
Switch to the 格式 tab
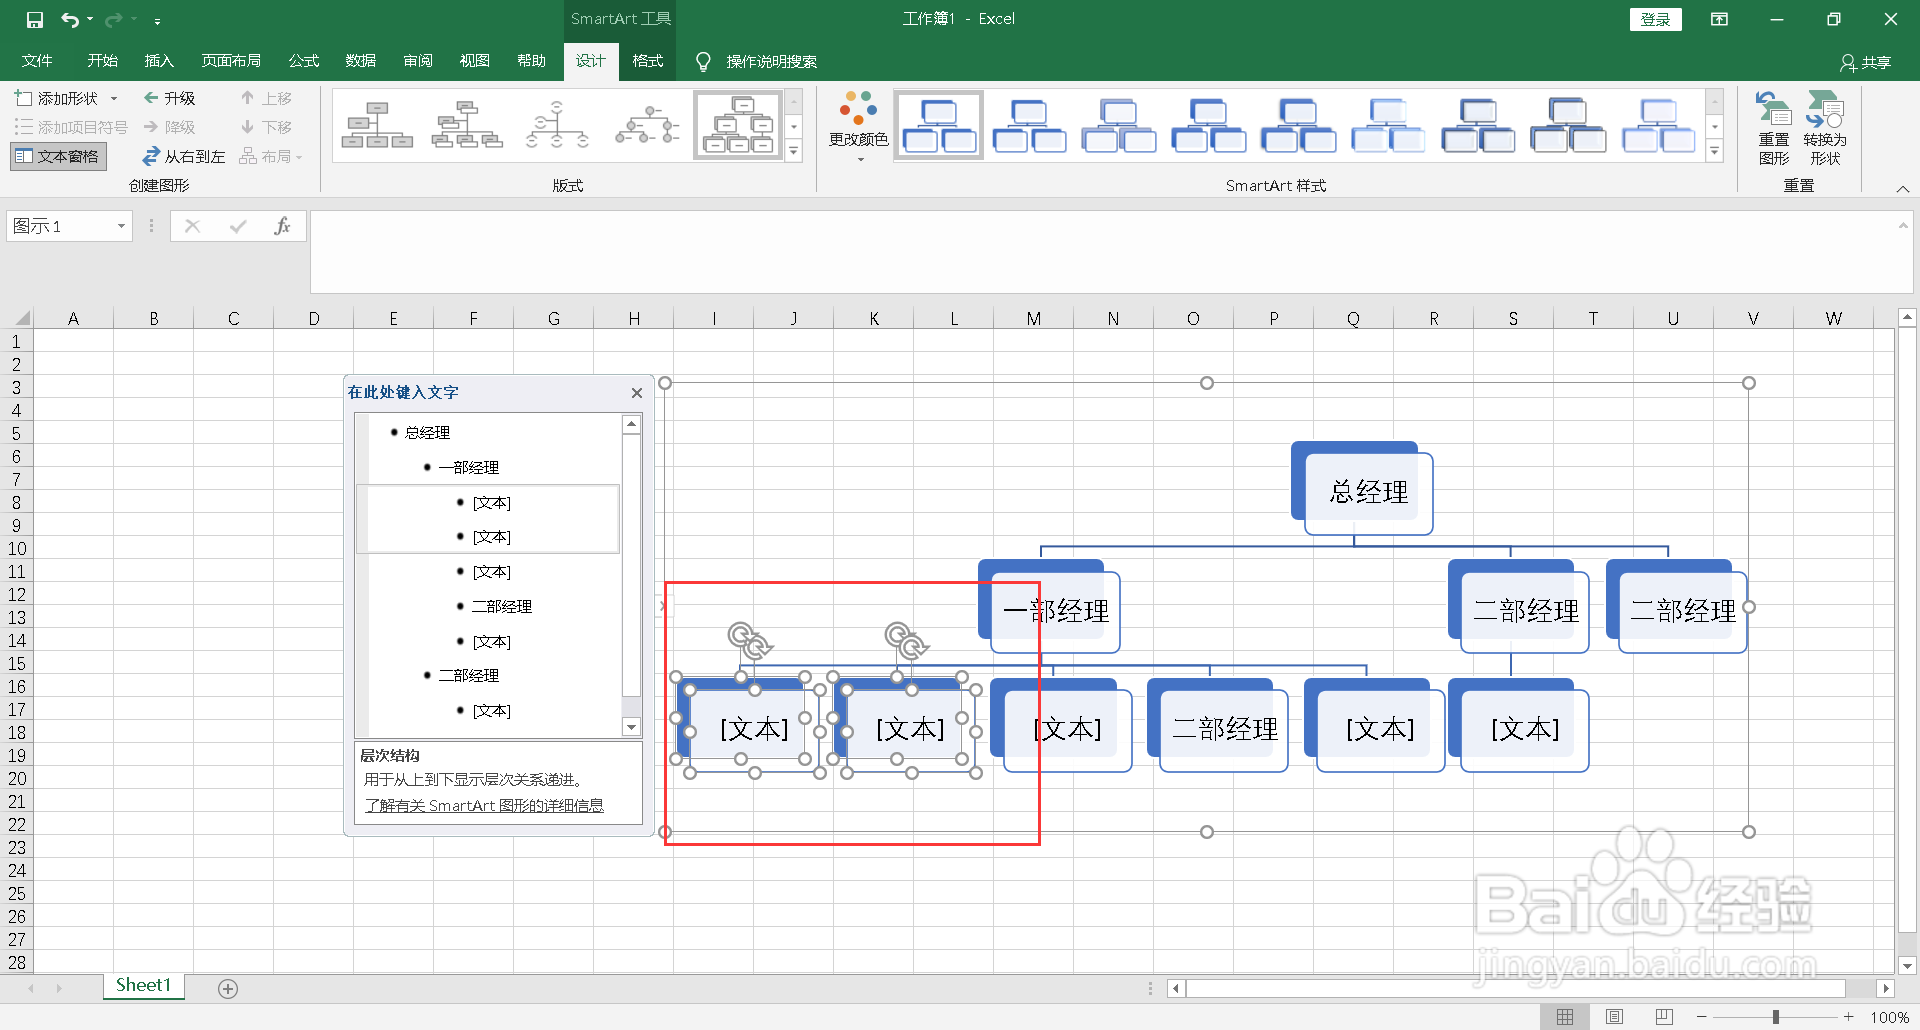tap(648, 61)
